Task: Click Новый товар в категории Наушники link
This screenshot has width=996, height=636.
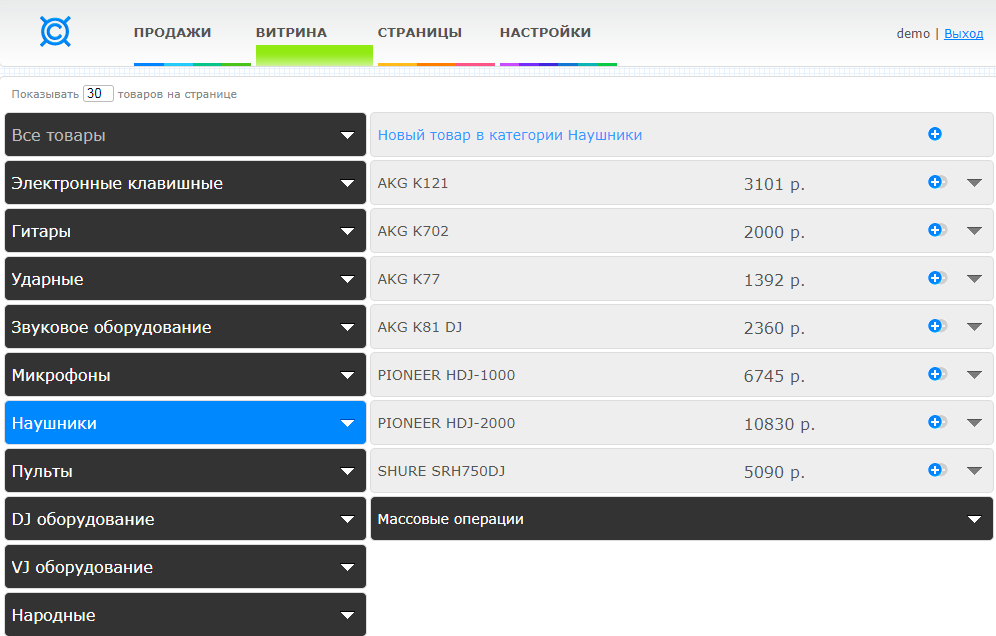Action: point(510,135)
